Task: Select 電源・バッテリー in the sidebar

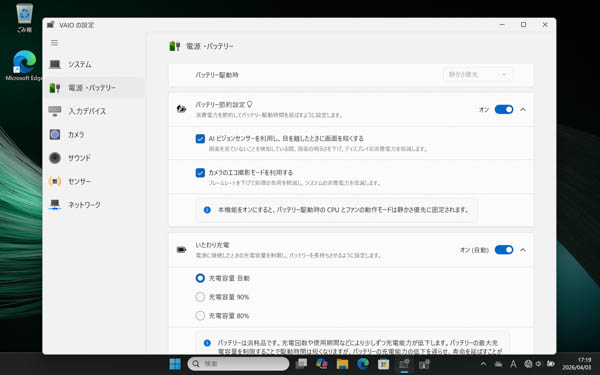Action: tap(94, 88)
